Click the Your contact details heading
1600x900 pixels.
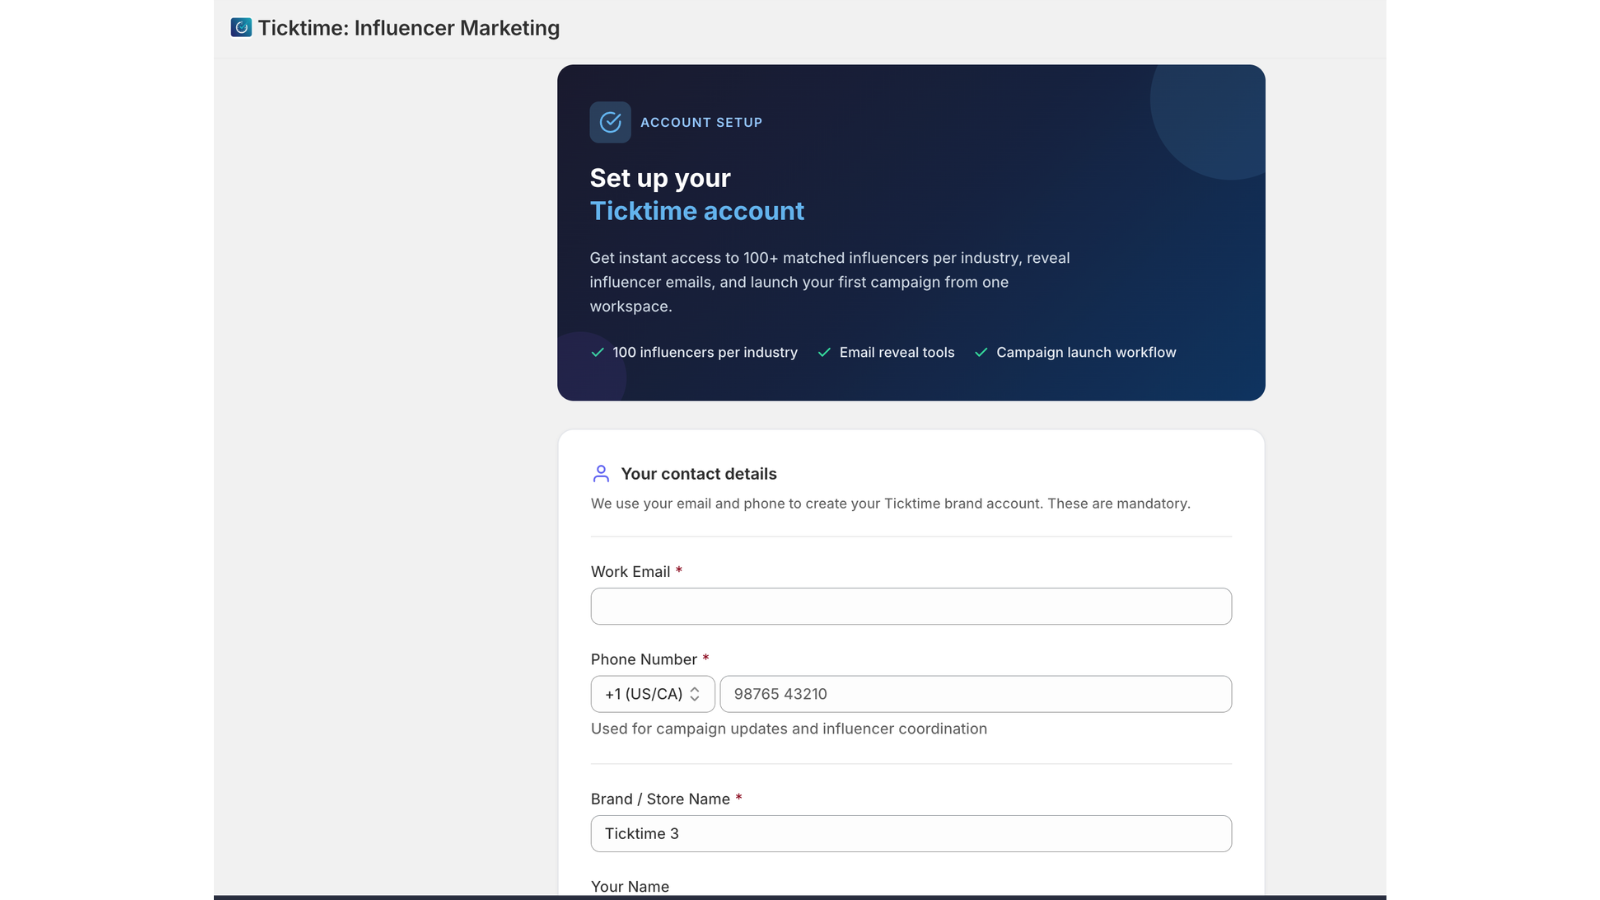pyautogui.click(x=699, y=474)
